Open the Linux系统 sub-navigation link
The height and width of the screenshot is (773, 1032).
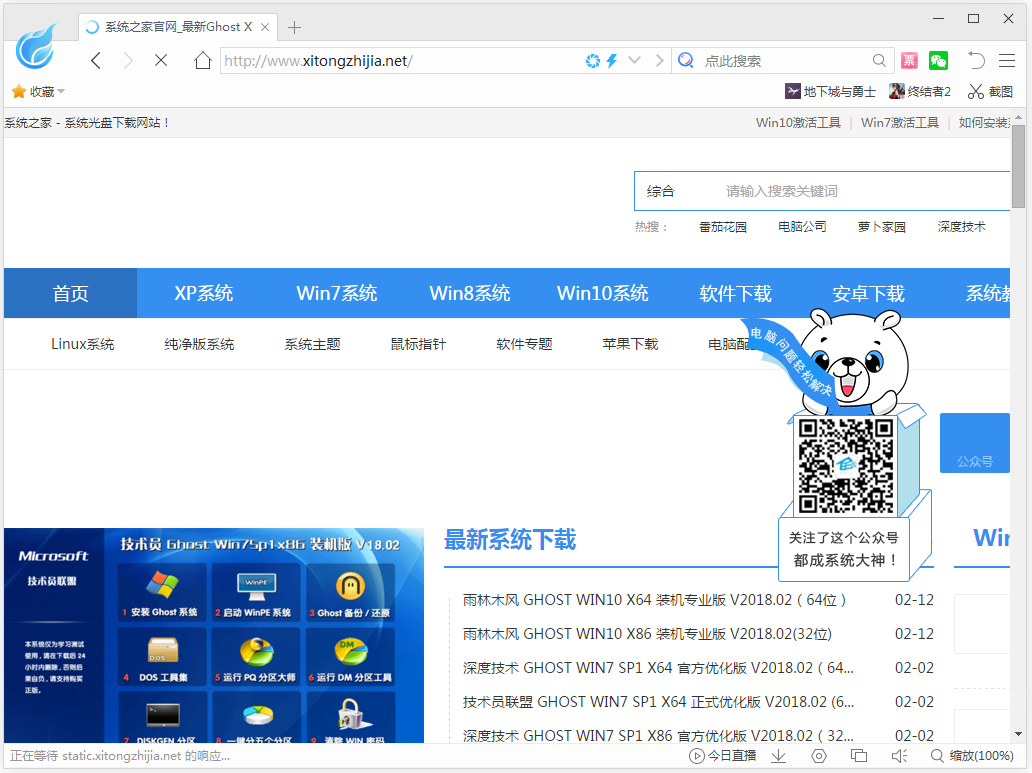coord(83,344)
